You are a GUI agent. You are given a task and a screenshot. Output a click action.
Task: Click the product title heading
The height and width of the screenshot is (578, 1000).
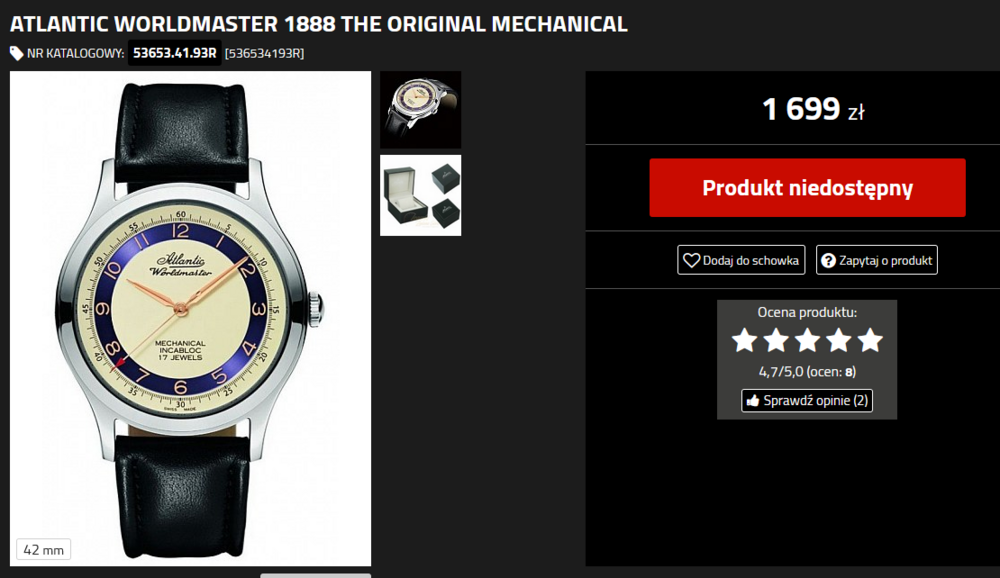(x=319, y=24)
